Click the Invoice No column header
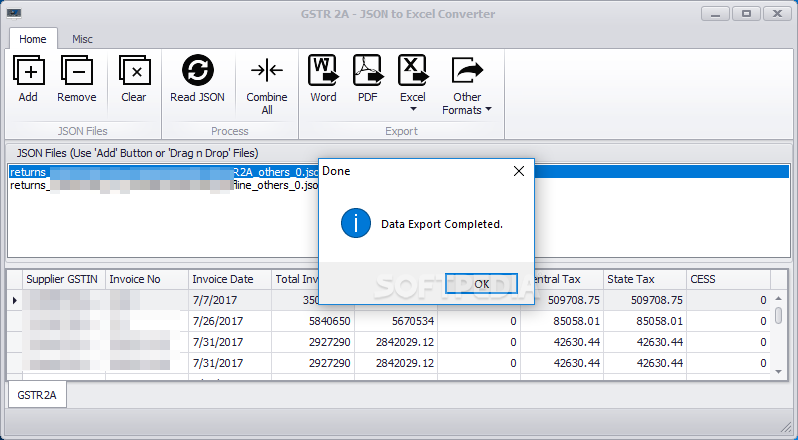798x440 pixels. pyautogui.click(x=147, y=279)
